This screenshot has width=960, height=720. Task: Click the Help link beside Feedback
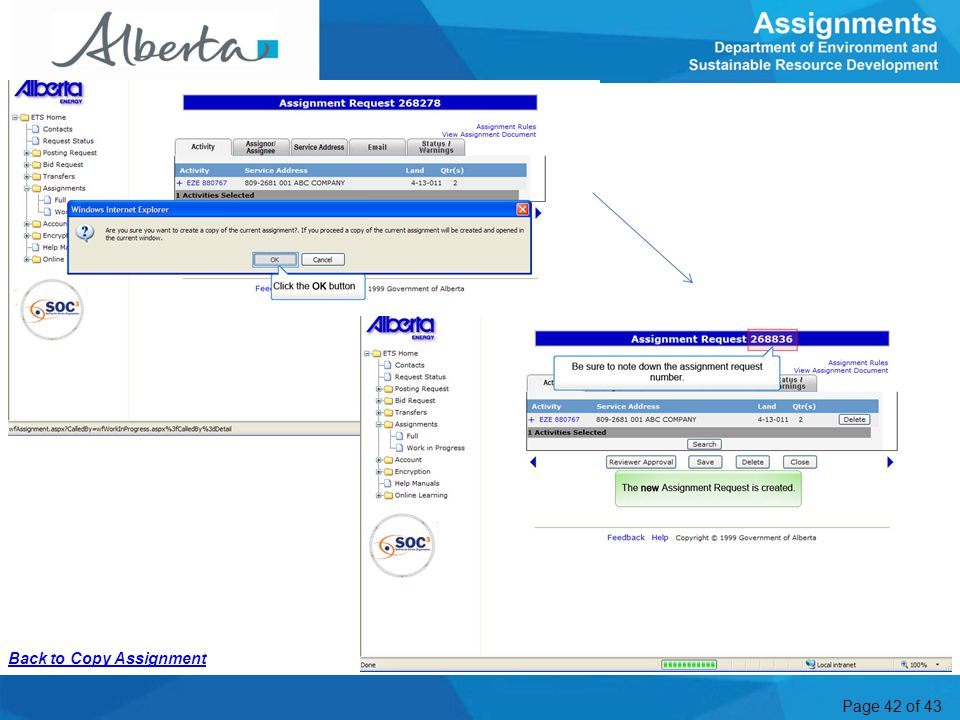pyautogui.click(x=659, y=538)
